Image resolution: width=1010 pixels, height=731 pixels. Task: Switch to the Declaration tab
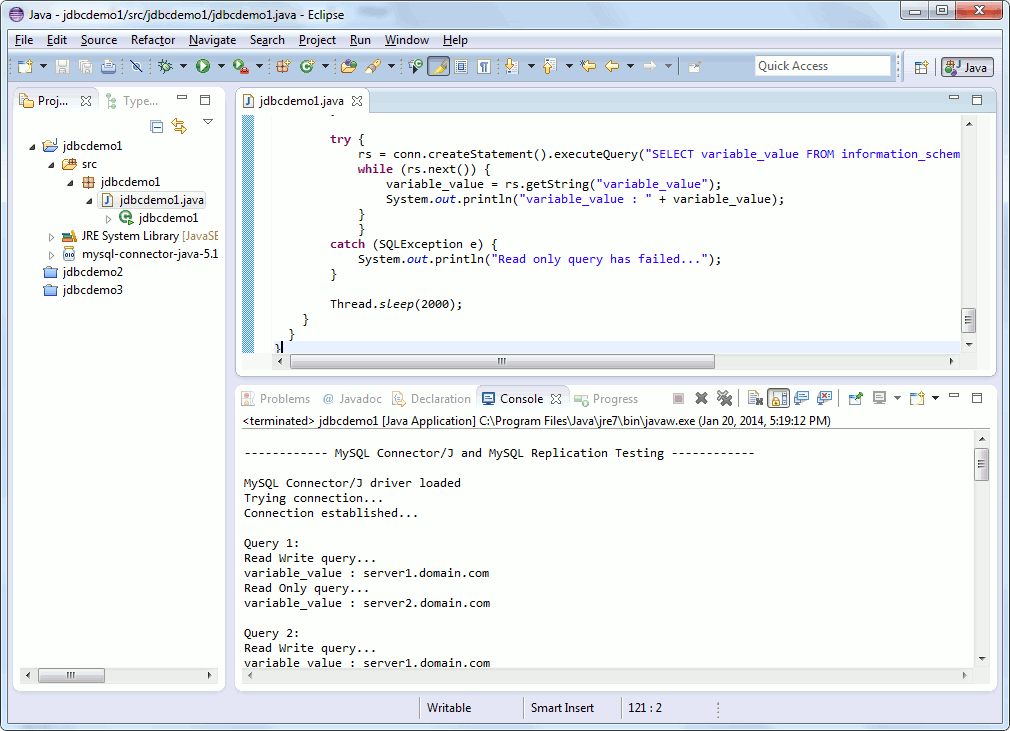(432, 399)
